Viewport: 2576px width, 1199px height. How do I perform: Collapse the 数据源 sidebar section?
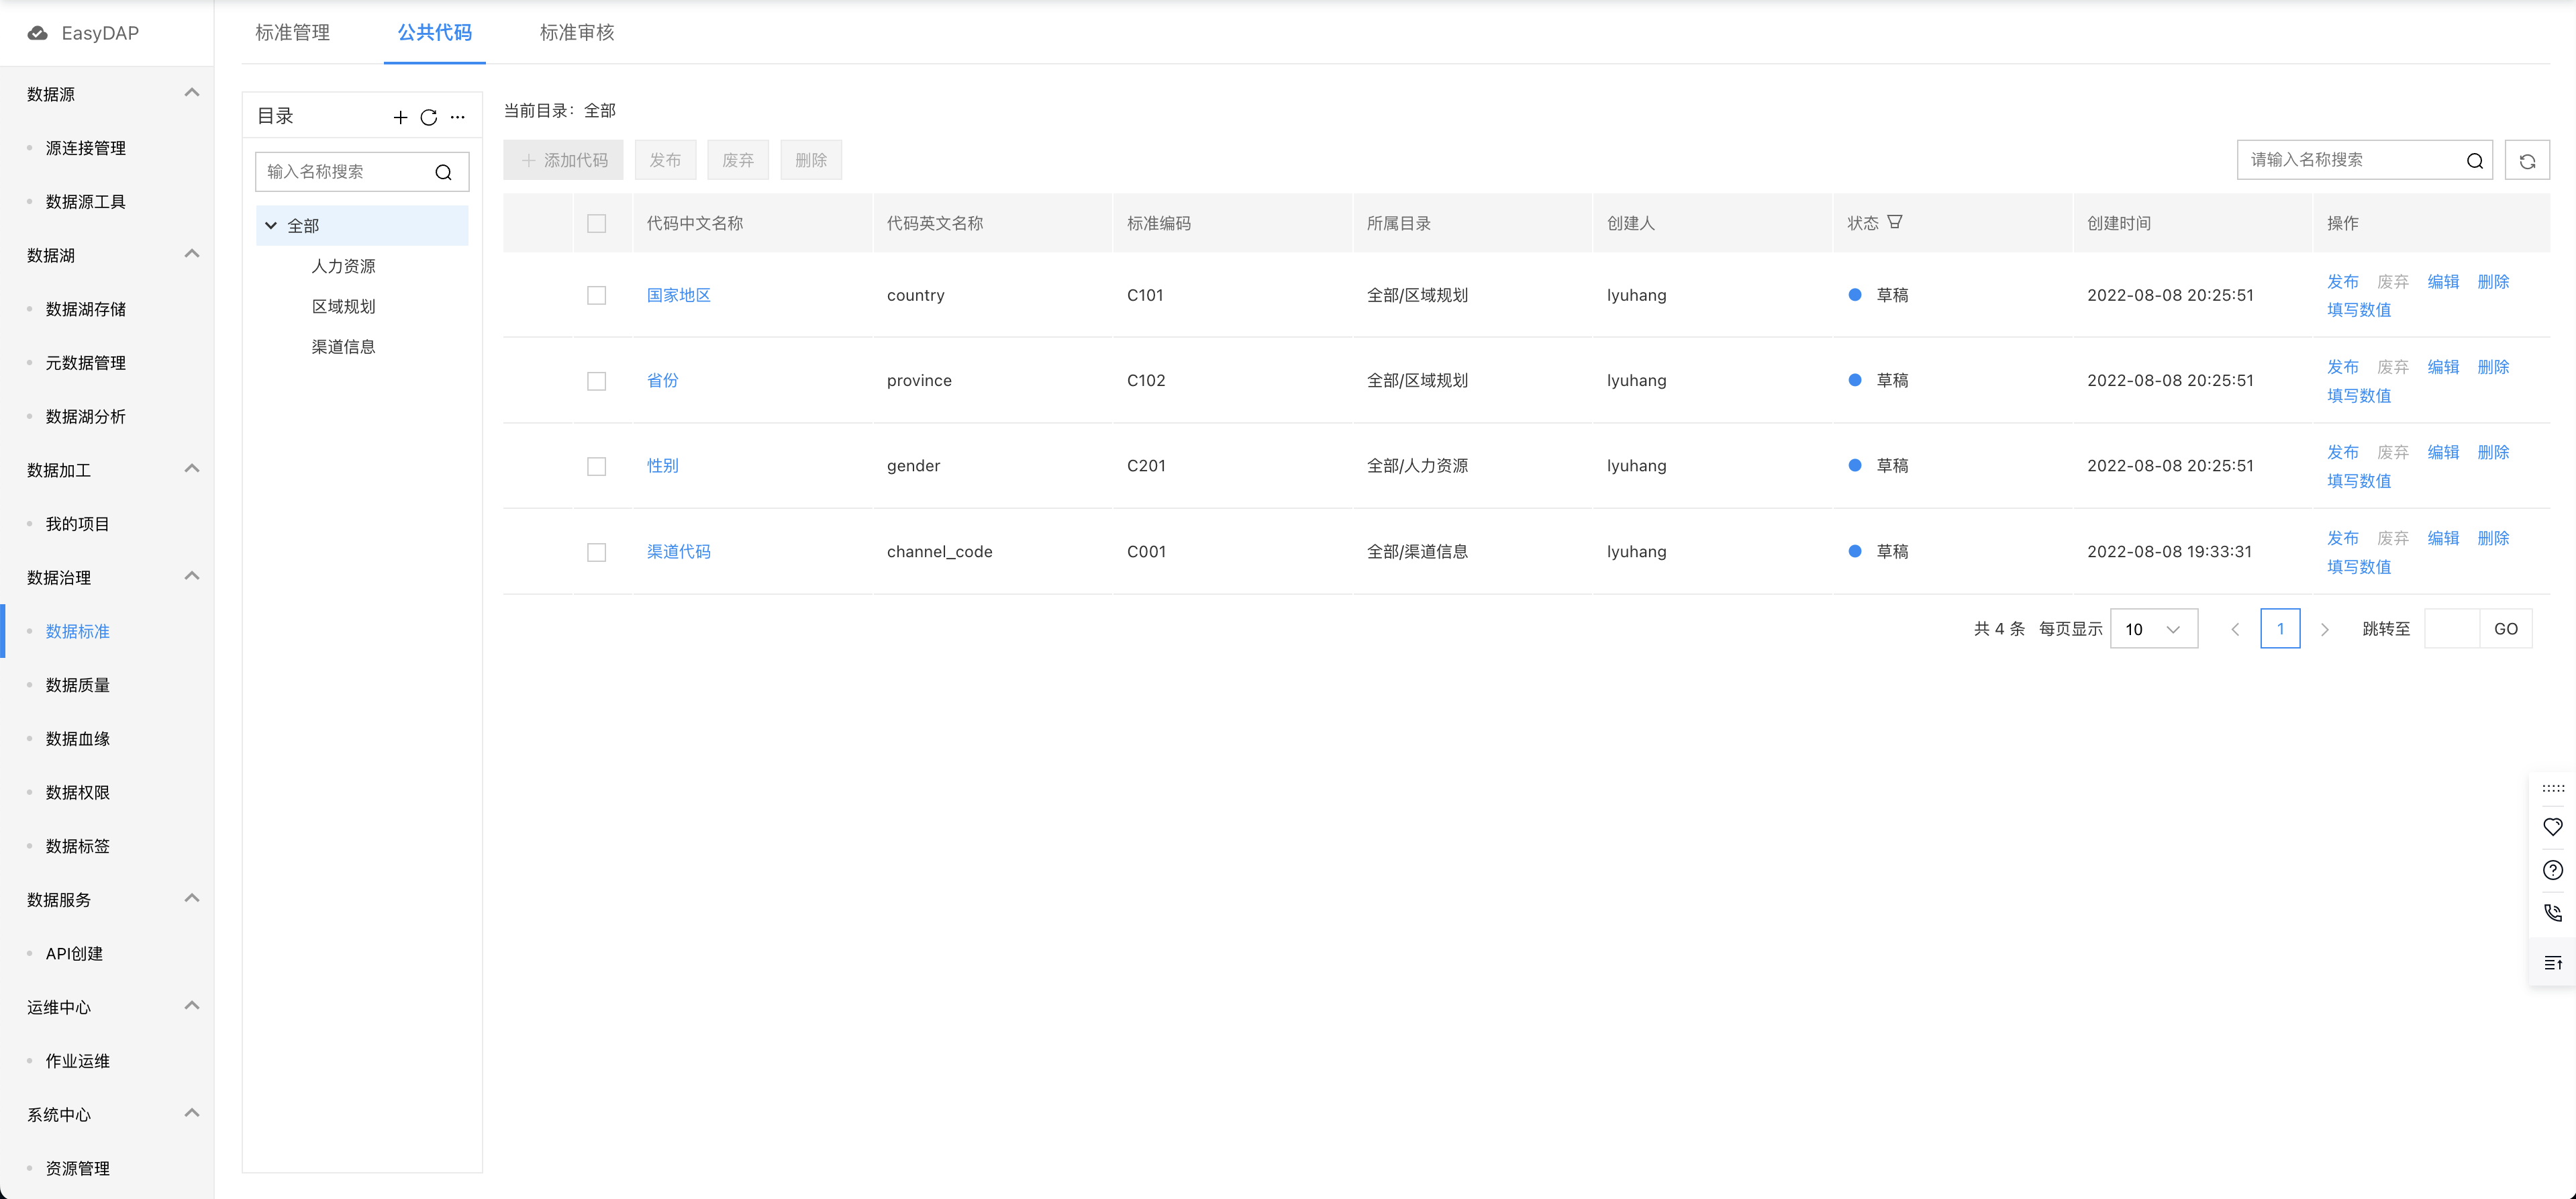pyautogui.click(x=192, y=93)
